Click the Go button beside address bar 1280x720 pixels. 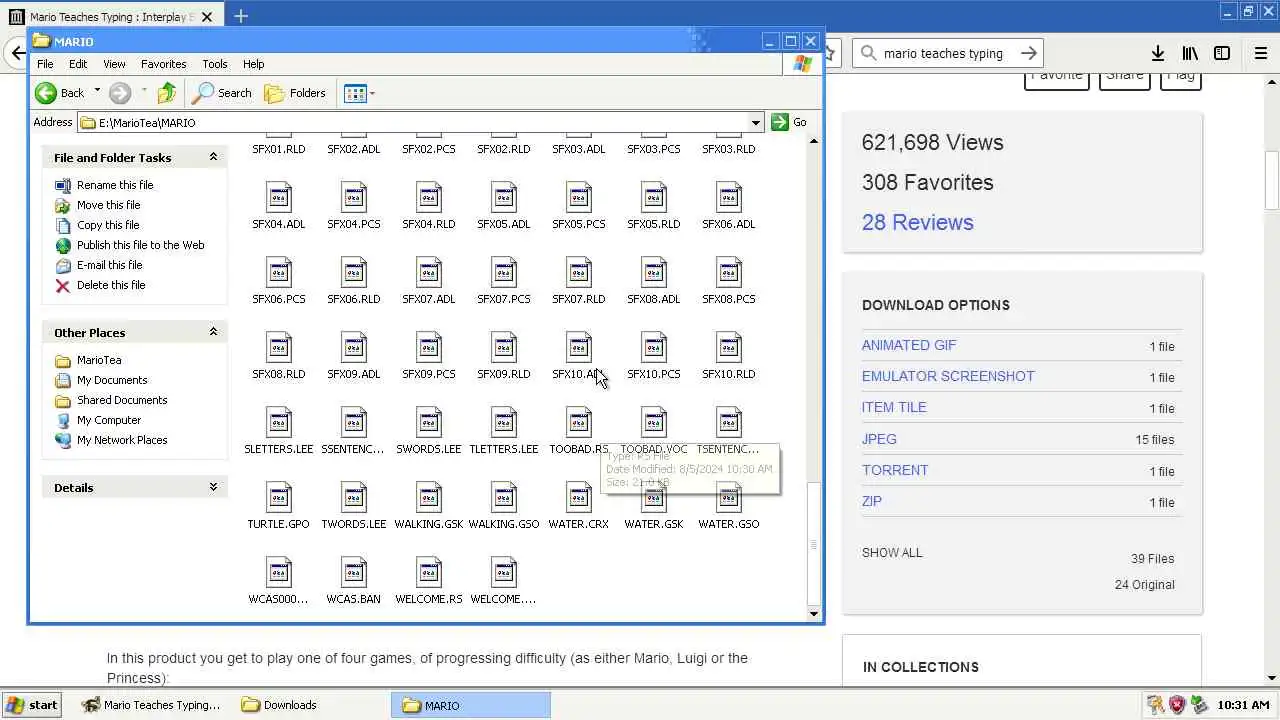pos(790,122)
